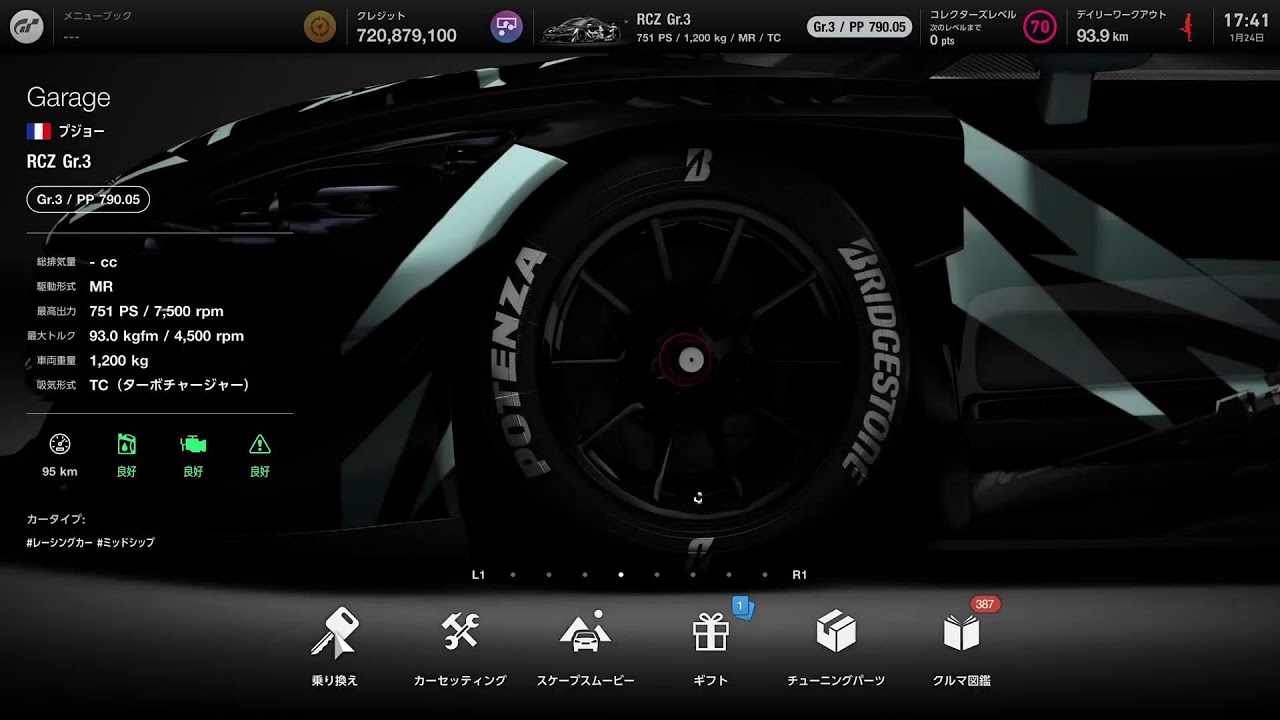The width and height of the screenshot is (1280, 720).
Task: Select the last page dot before R1
Action: click(765, 575)
